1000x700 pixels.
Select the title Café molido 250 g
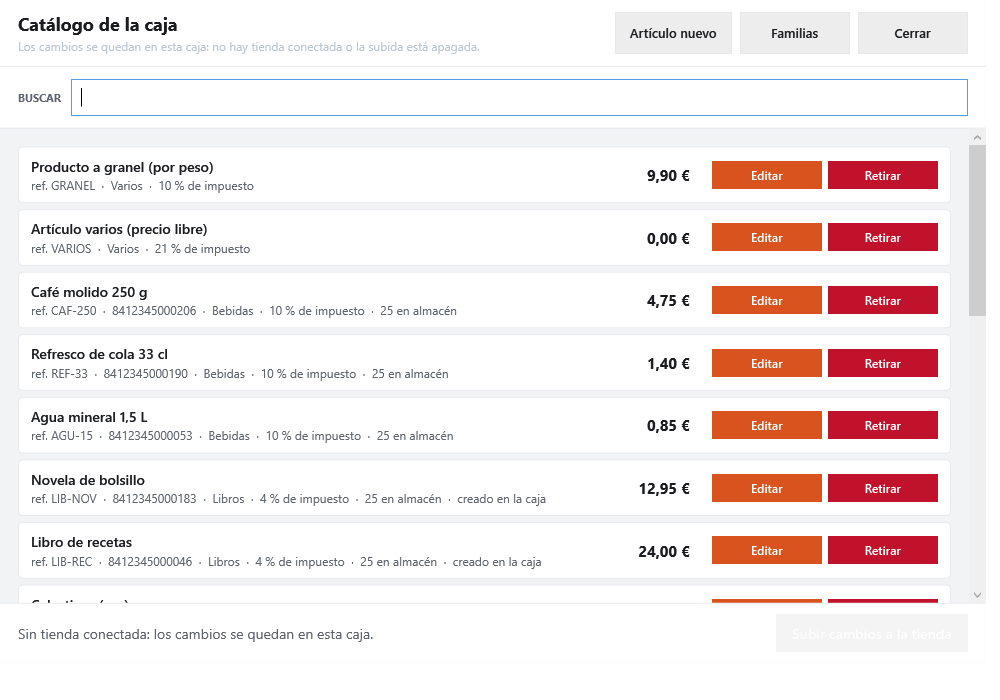point(89,292)
